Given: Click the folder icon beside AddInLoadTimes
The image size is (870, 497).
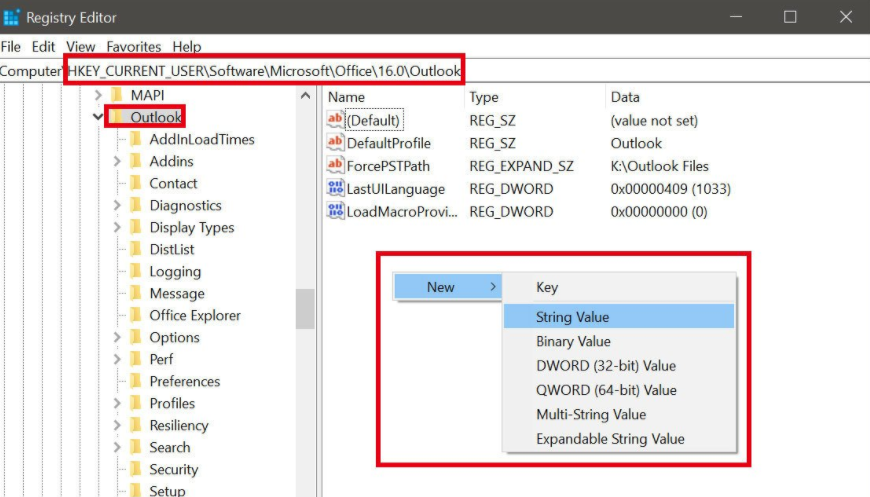Looking at the screenshot, I should (136, 140).
